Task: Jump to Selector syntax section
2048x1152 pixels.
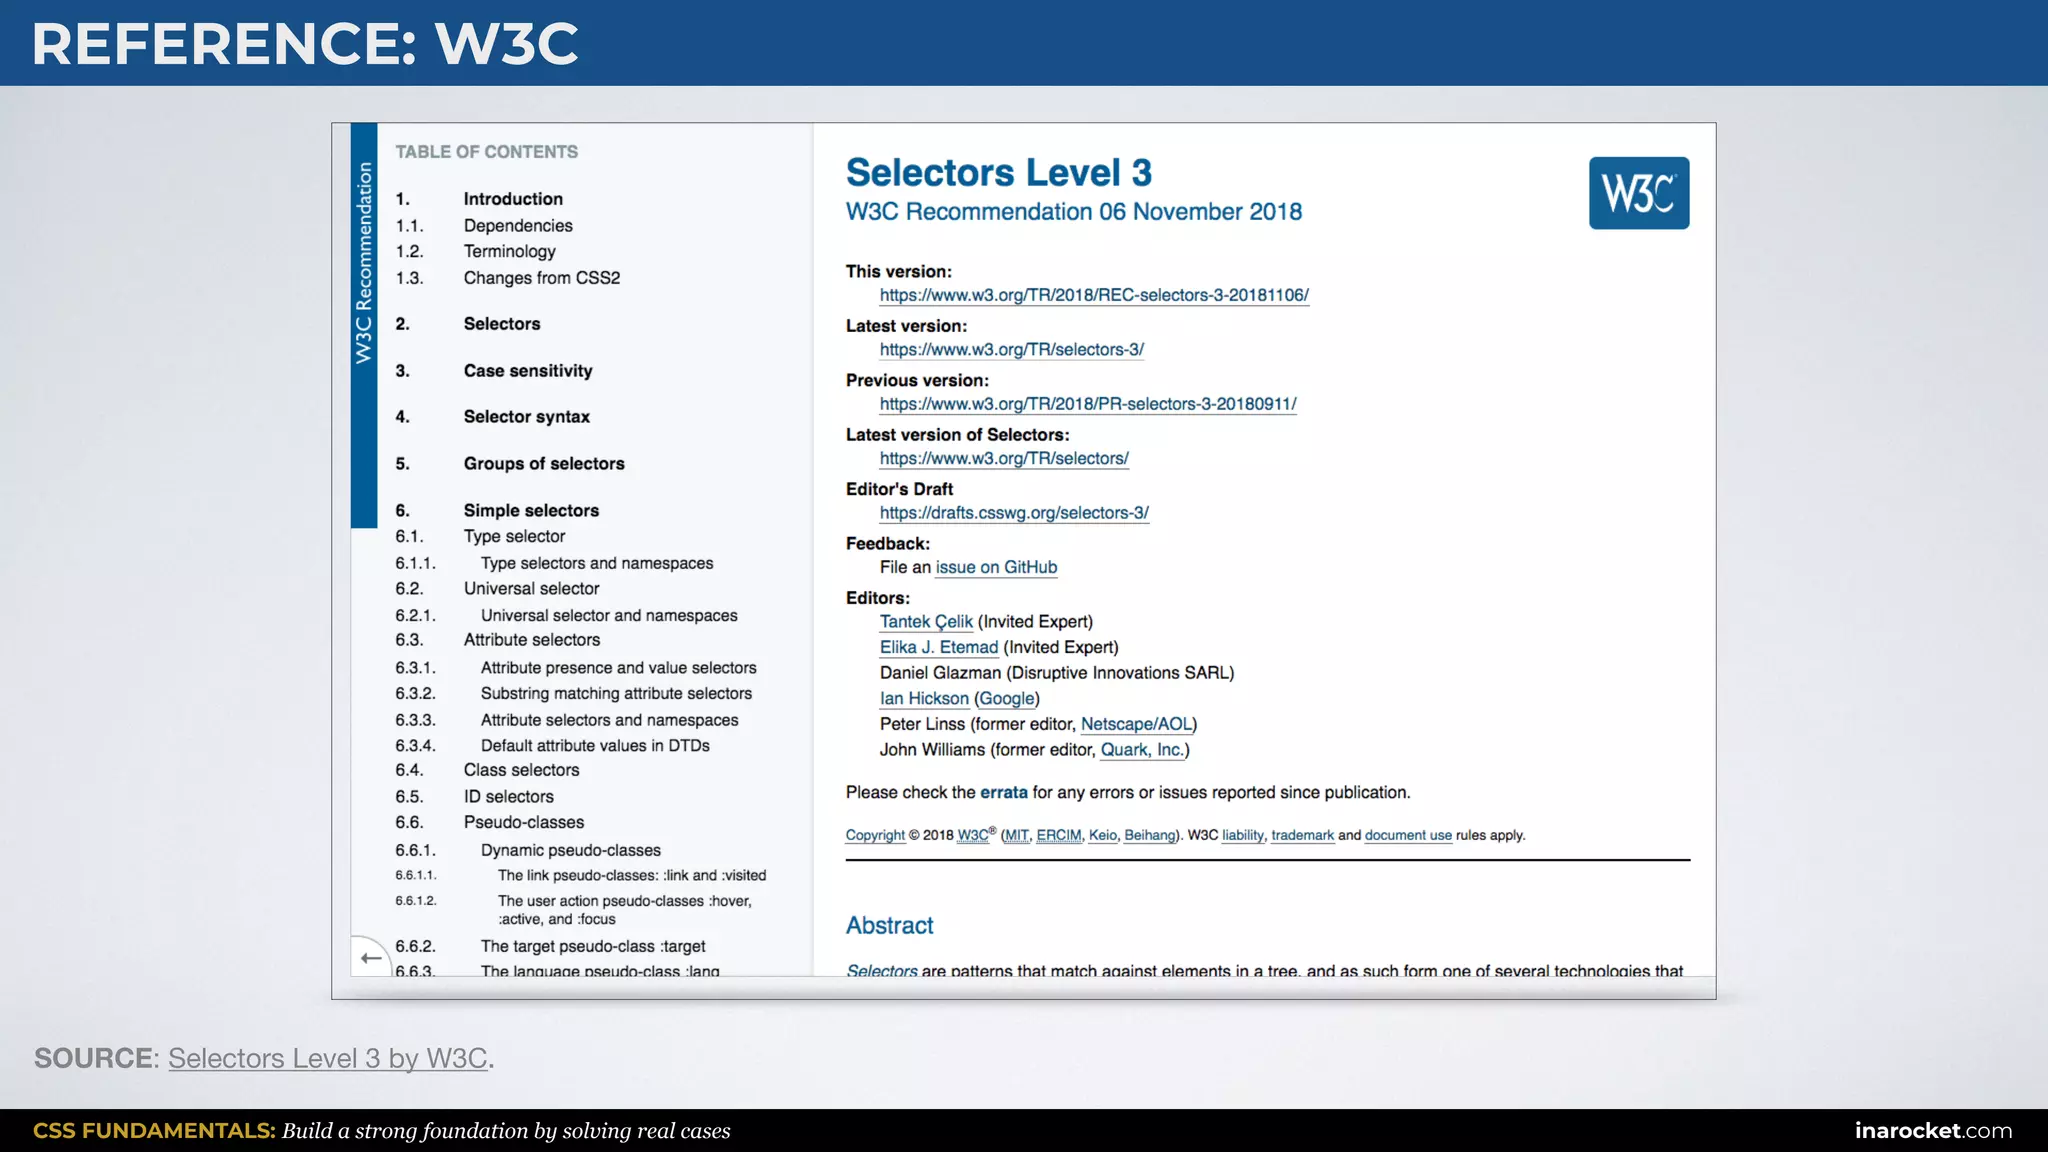Action: [526, 417]
